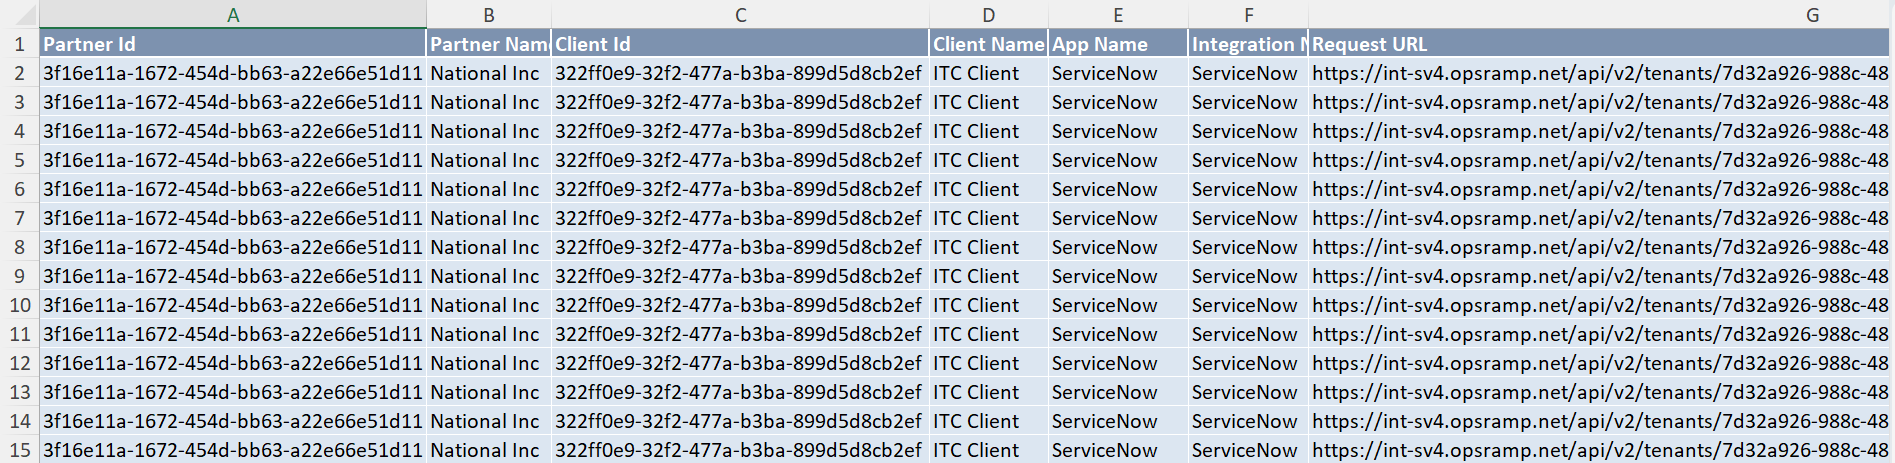The height and width of the screenshot is (463, 1895).
Task: Select 'ITC Client' cell in row 6
Action: (989, 189)
